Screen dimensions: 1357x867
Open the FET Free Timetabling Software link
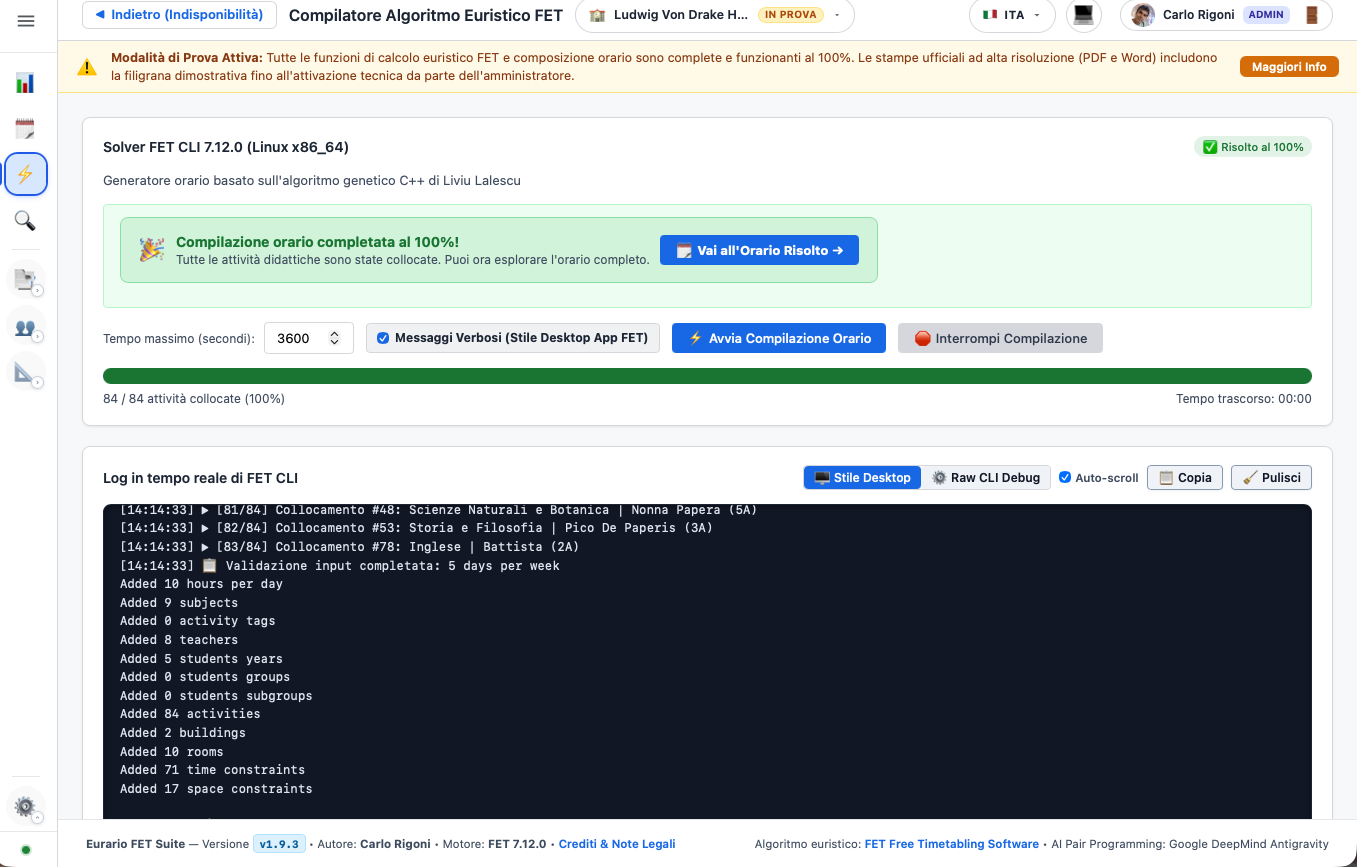point(952,844)
